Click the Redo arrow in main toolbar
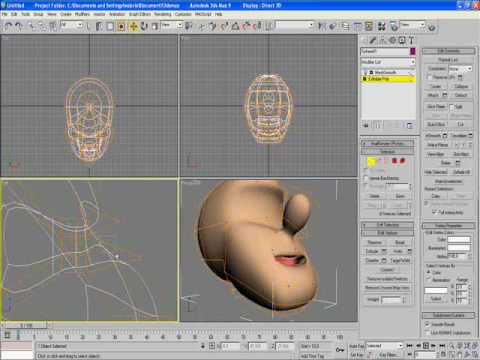This screenshot has width=480, height=360. (19, 26)
